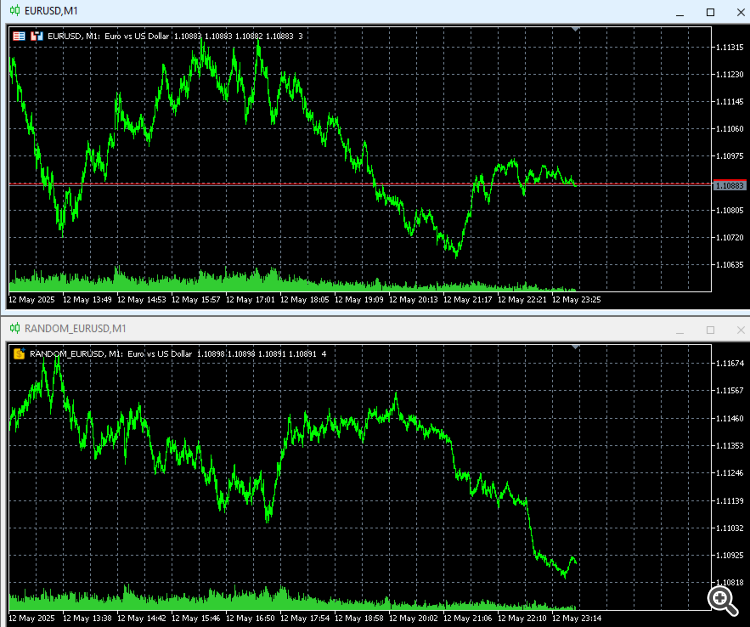Maximize the EURUSD,M1 chart window
This screenshot has width=750, height=627.
click(710, 12)
